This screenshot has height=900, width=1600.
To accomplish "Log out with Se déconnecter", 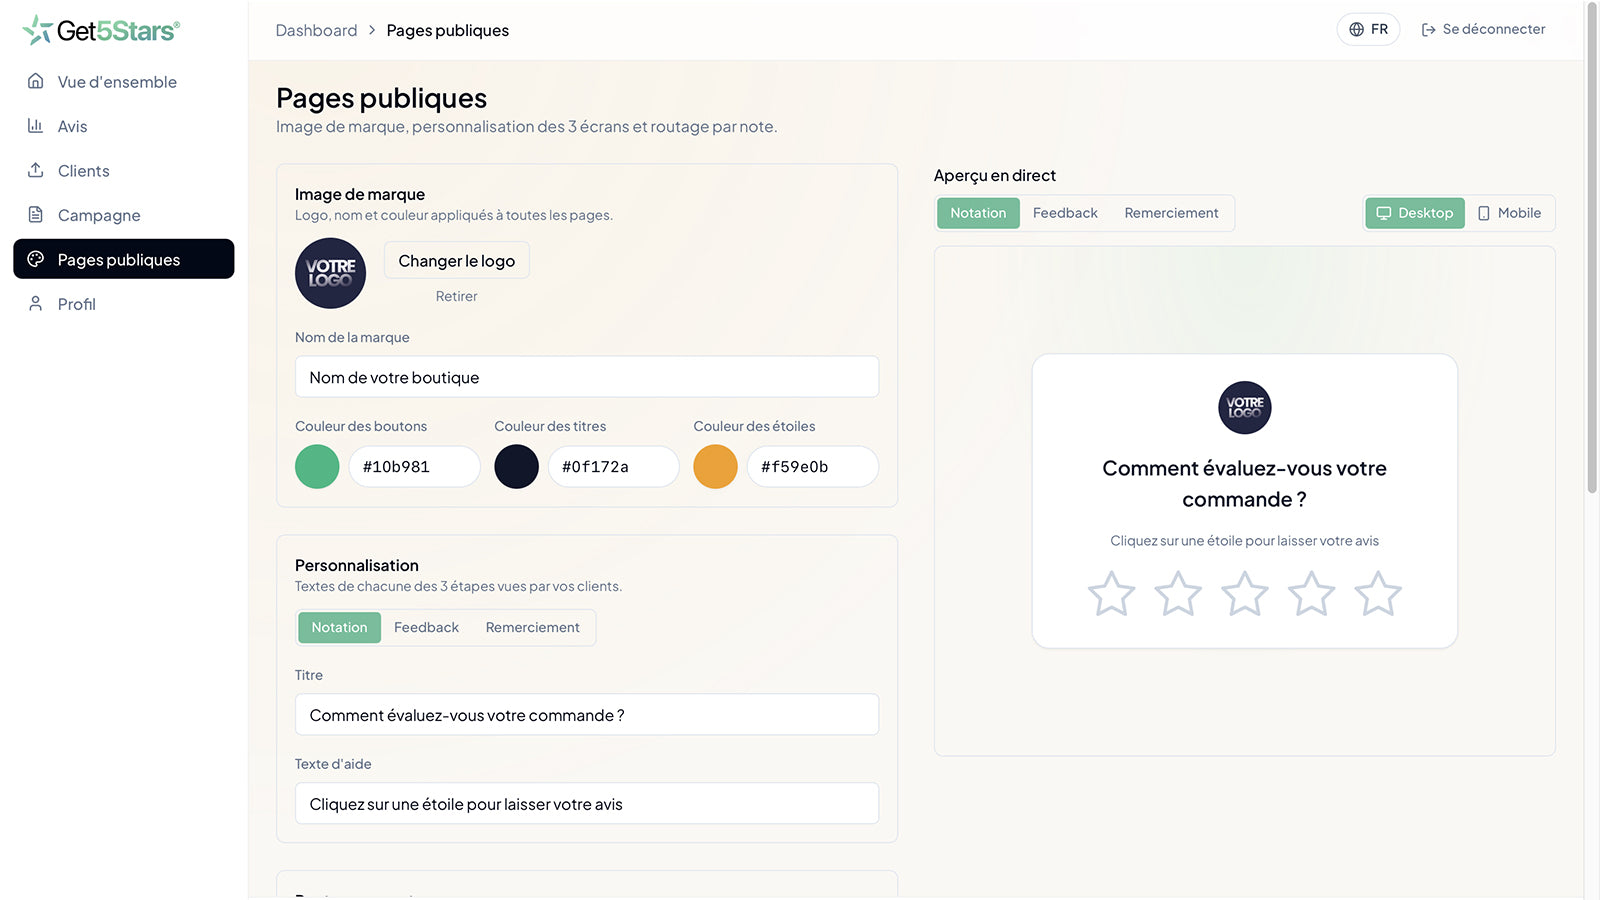I will pyautogui.click(x=1483, y=29).
